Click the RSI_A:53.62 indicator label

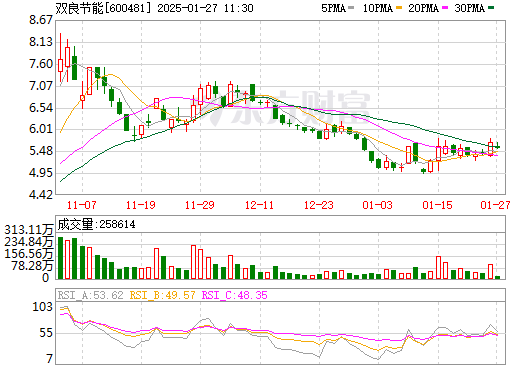click(91, 295)
